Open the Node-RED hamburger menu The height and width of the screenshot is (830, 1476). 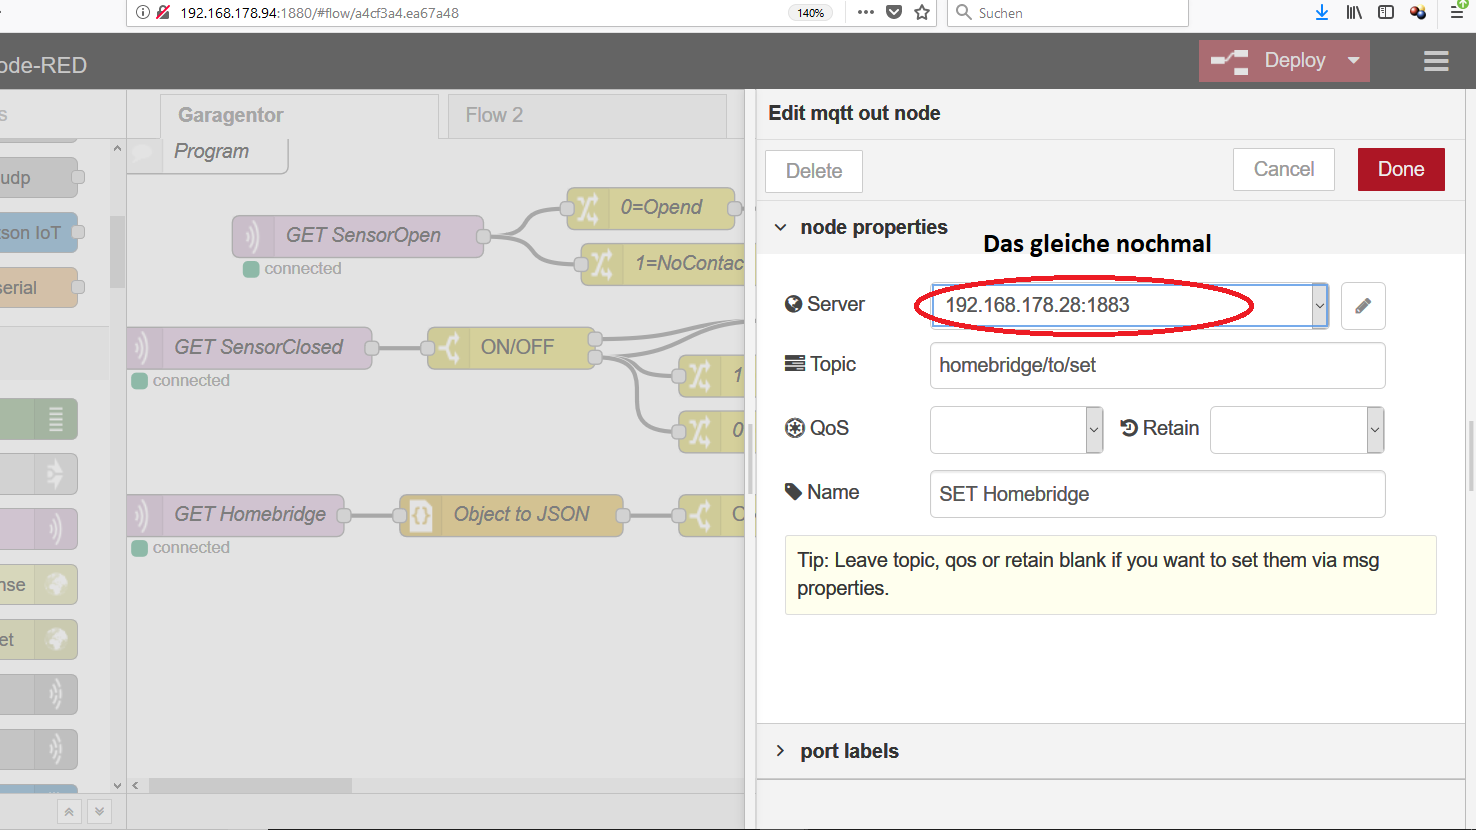[1436, 61]
